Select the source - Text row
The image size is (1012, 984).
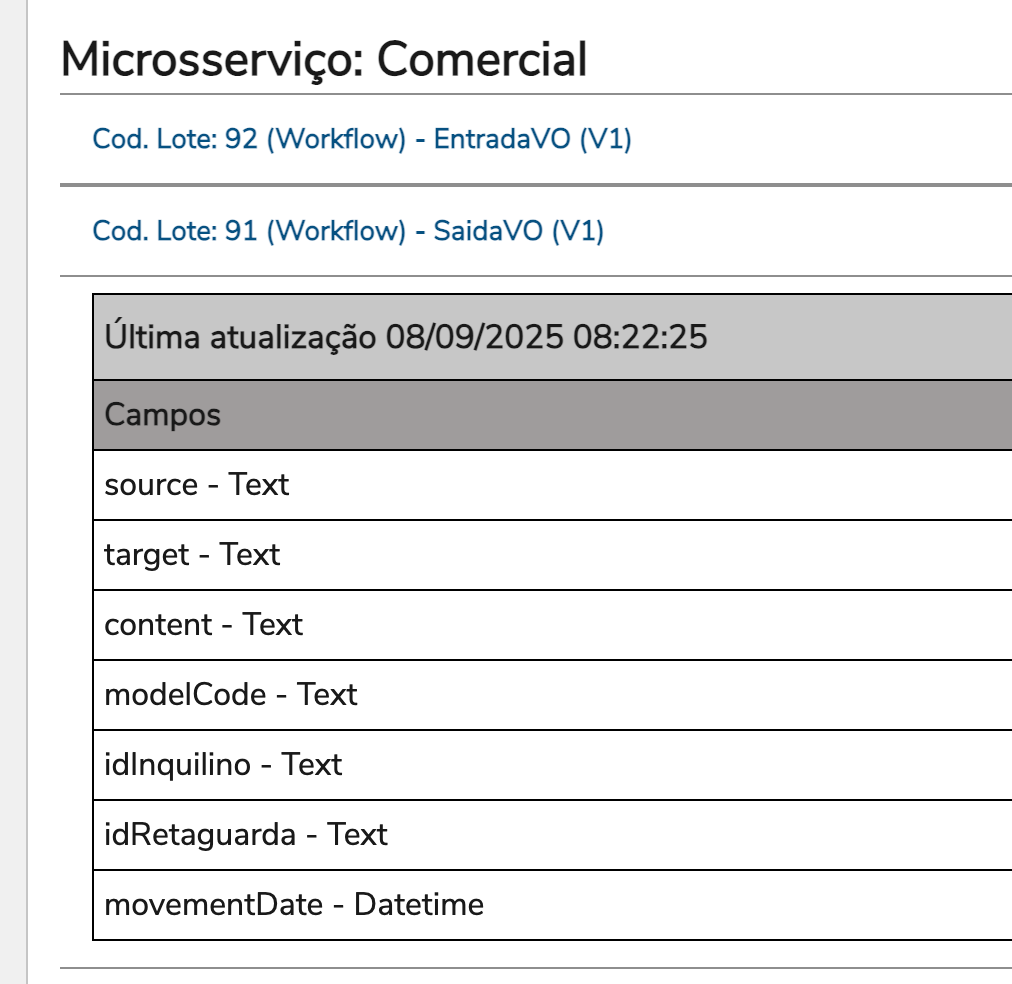pyautogui.click(x=196, y=485)
